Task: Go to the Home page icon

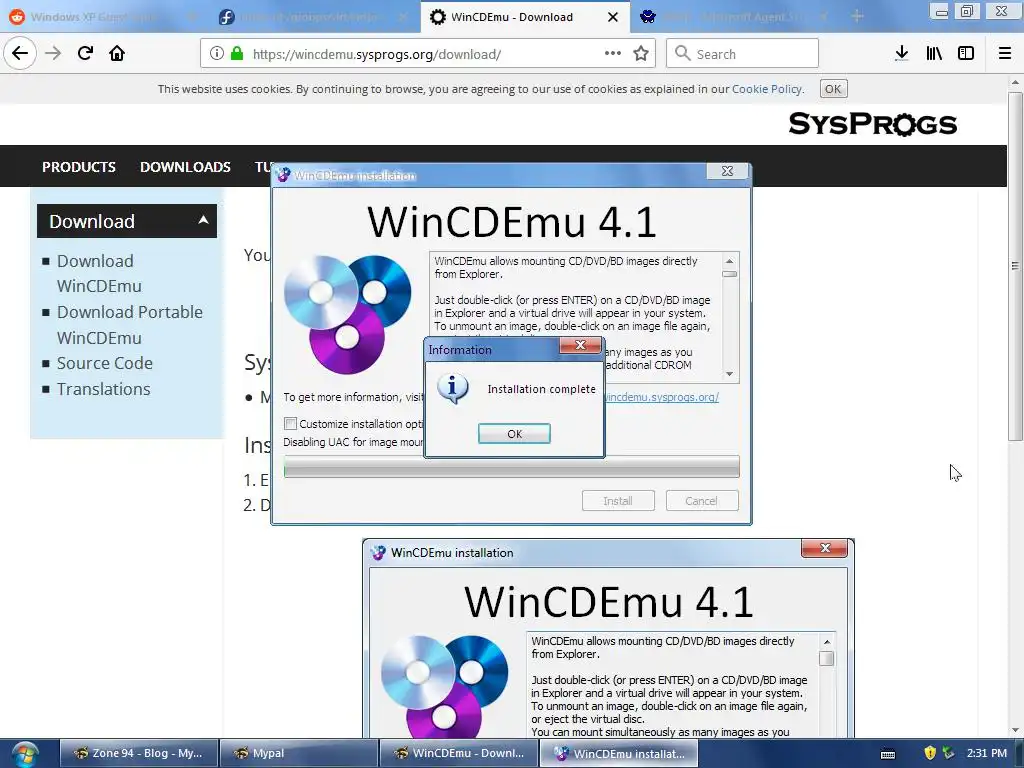Action: 117,53
